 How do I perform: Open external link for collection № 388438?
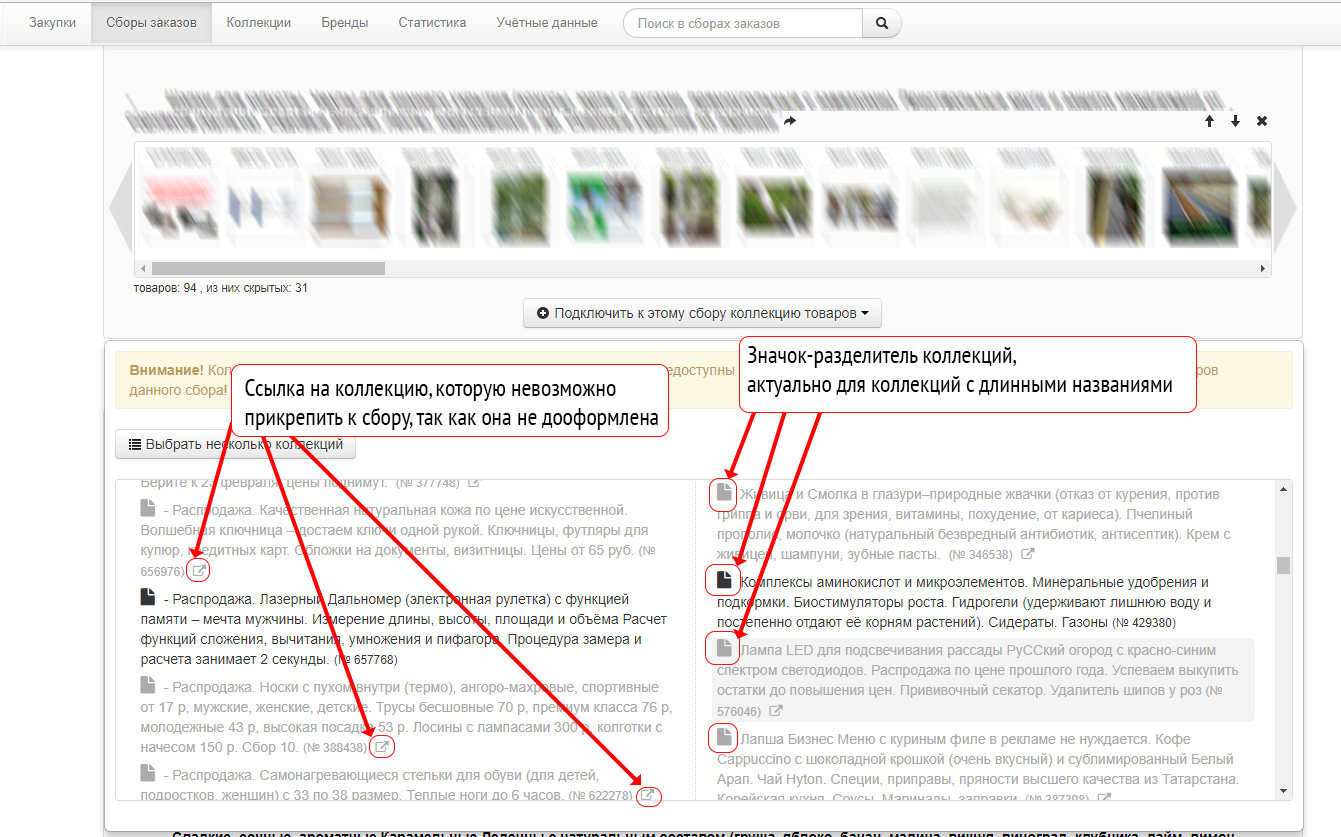381,746
